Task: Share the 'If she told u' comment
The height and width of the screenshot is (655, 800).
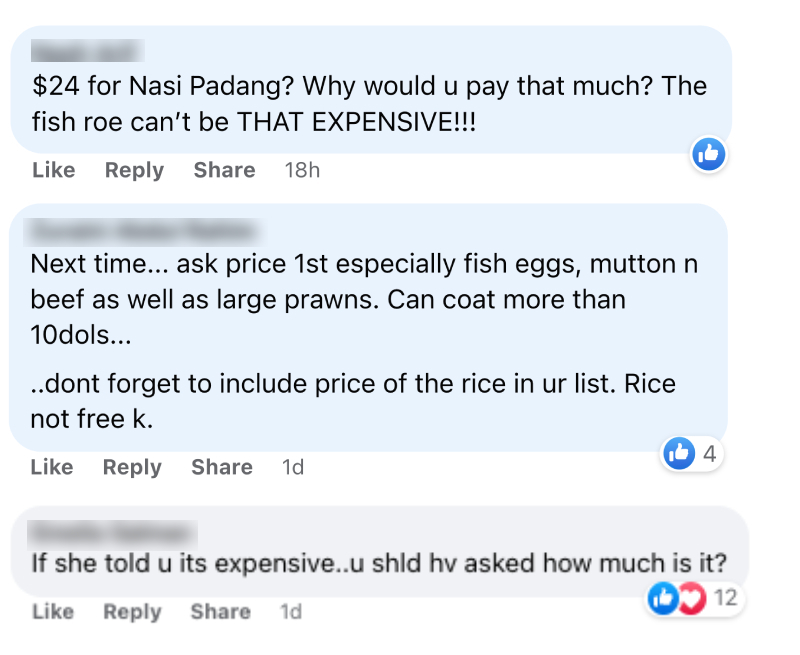Action: coord(220,611)
